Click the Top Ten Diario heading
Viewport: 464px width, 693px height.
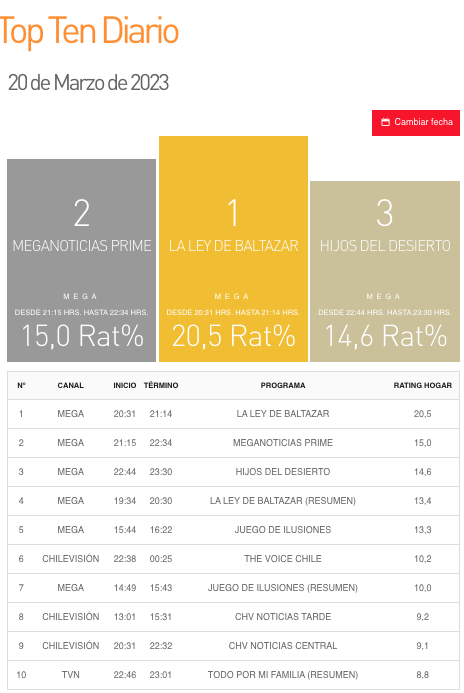pos(89,31)
